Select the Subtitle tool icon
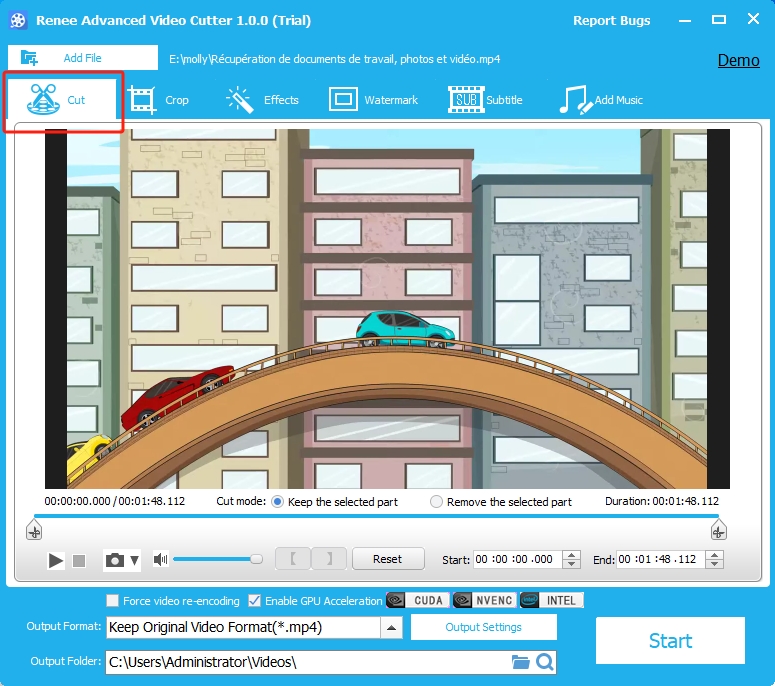This screenshot has height=686, width=775. (465, 100)
